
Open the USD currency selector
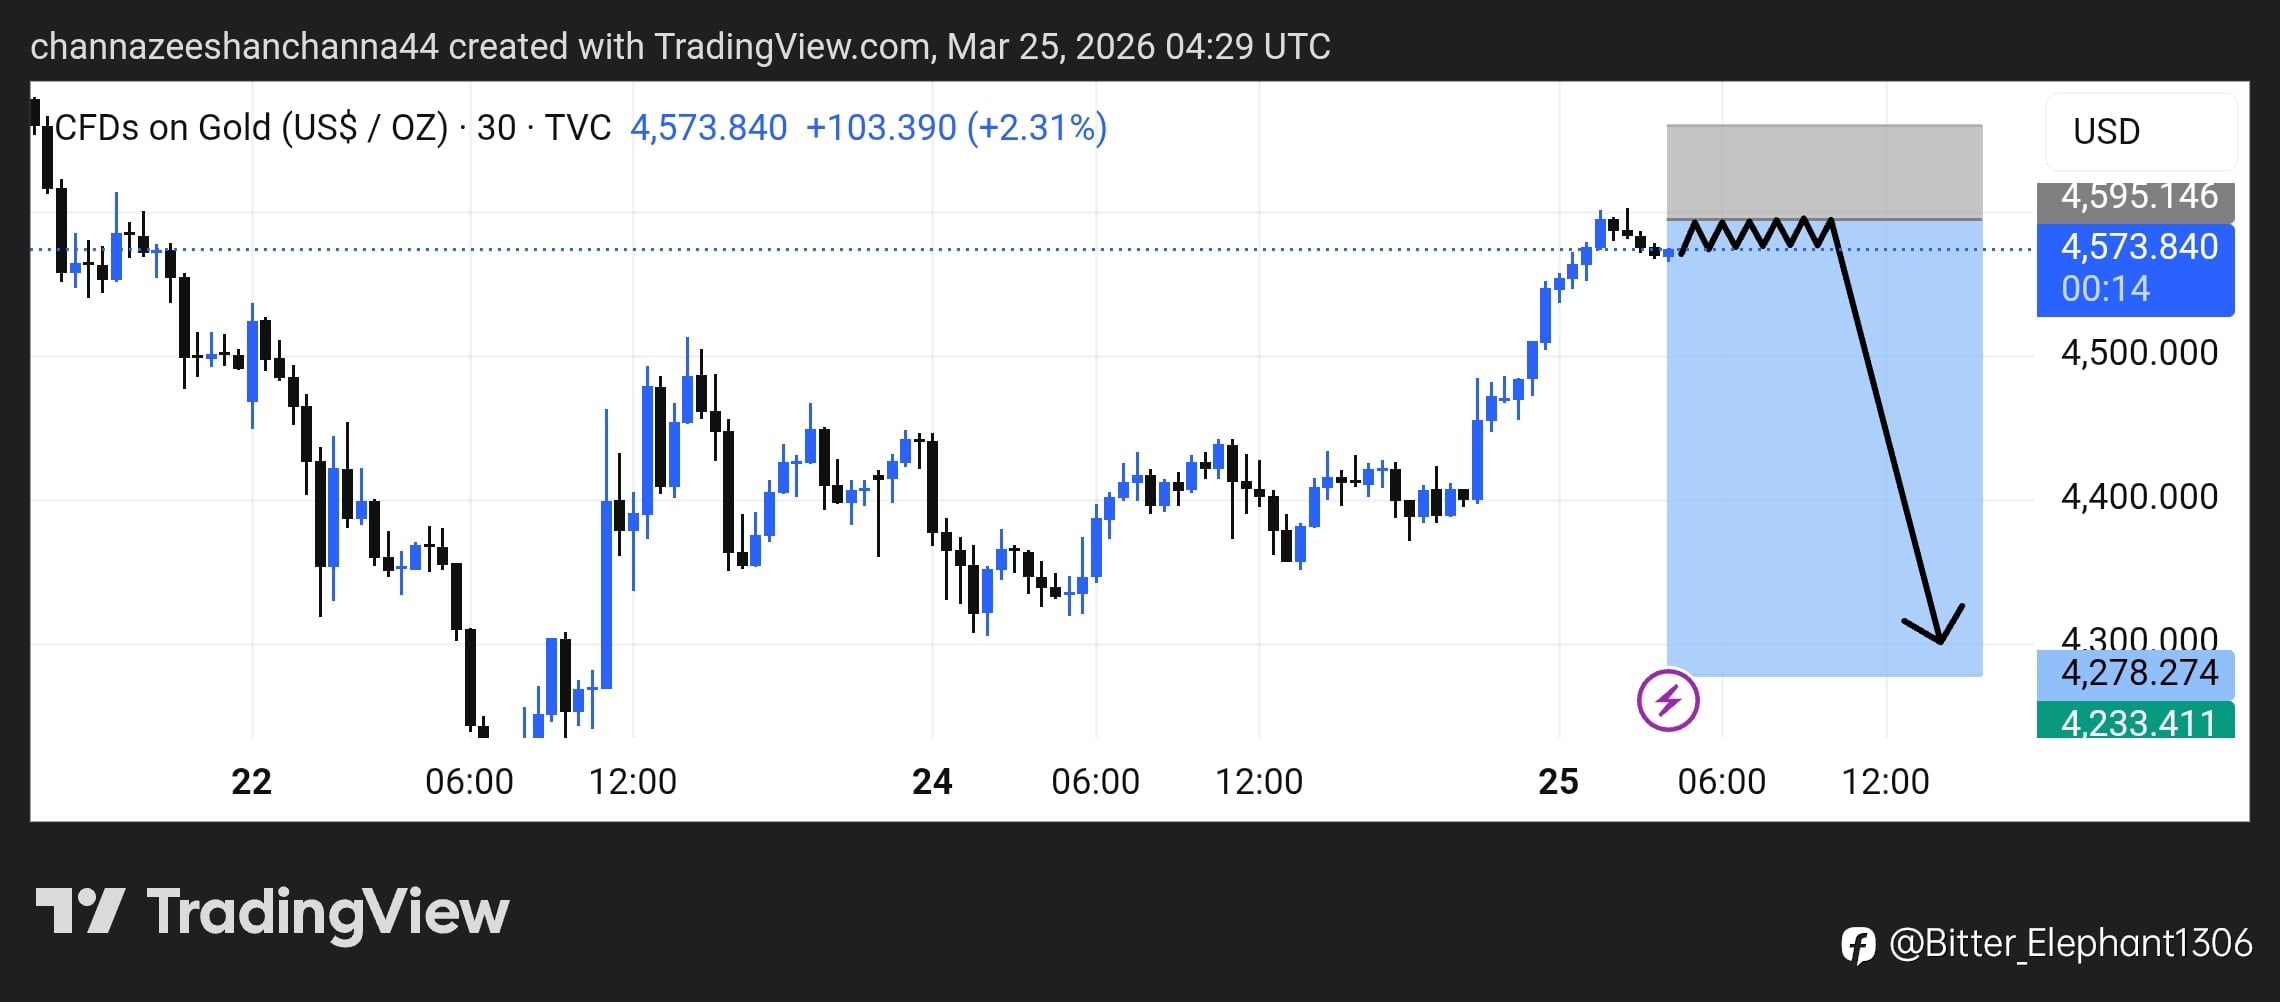pos(2140,131)
